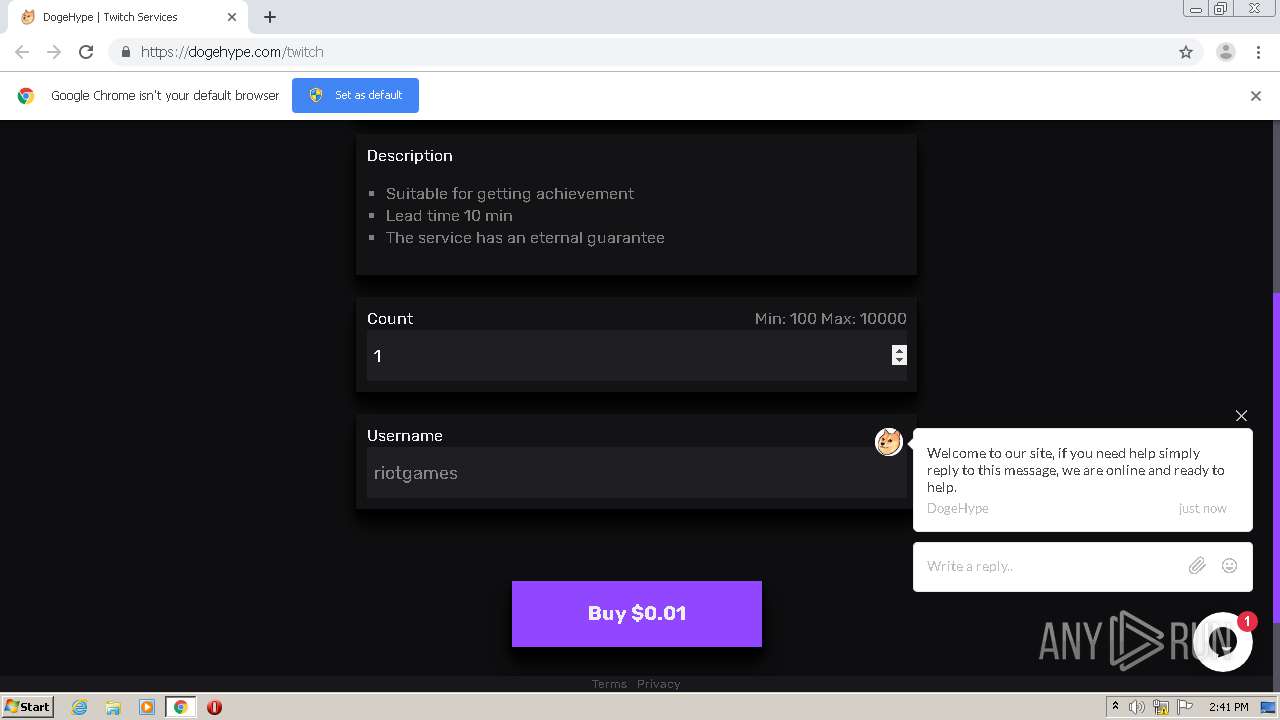
Task: Select the DogeHype Twitch Services tab
Action: pos(130,17)
